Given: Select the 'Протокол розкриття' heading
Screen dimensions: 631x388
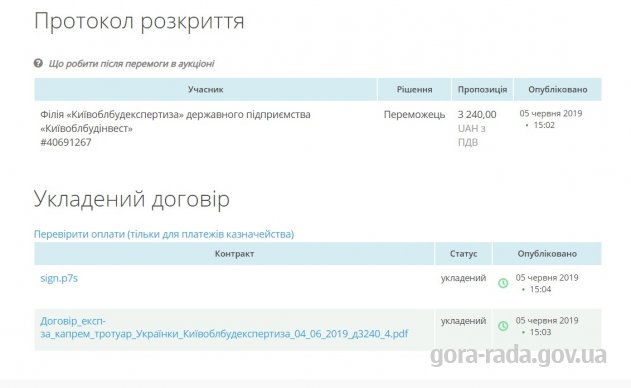Looking at the screenshot, I should tap(139, 21).
